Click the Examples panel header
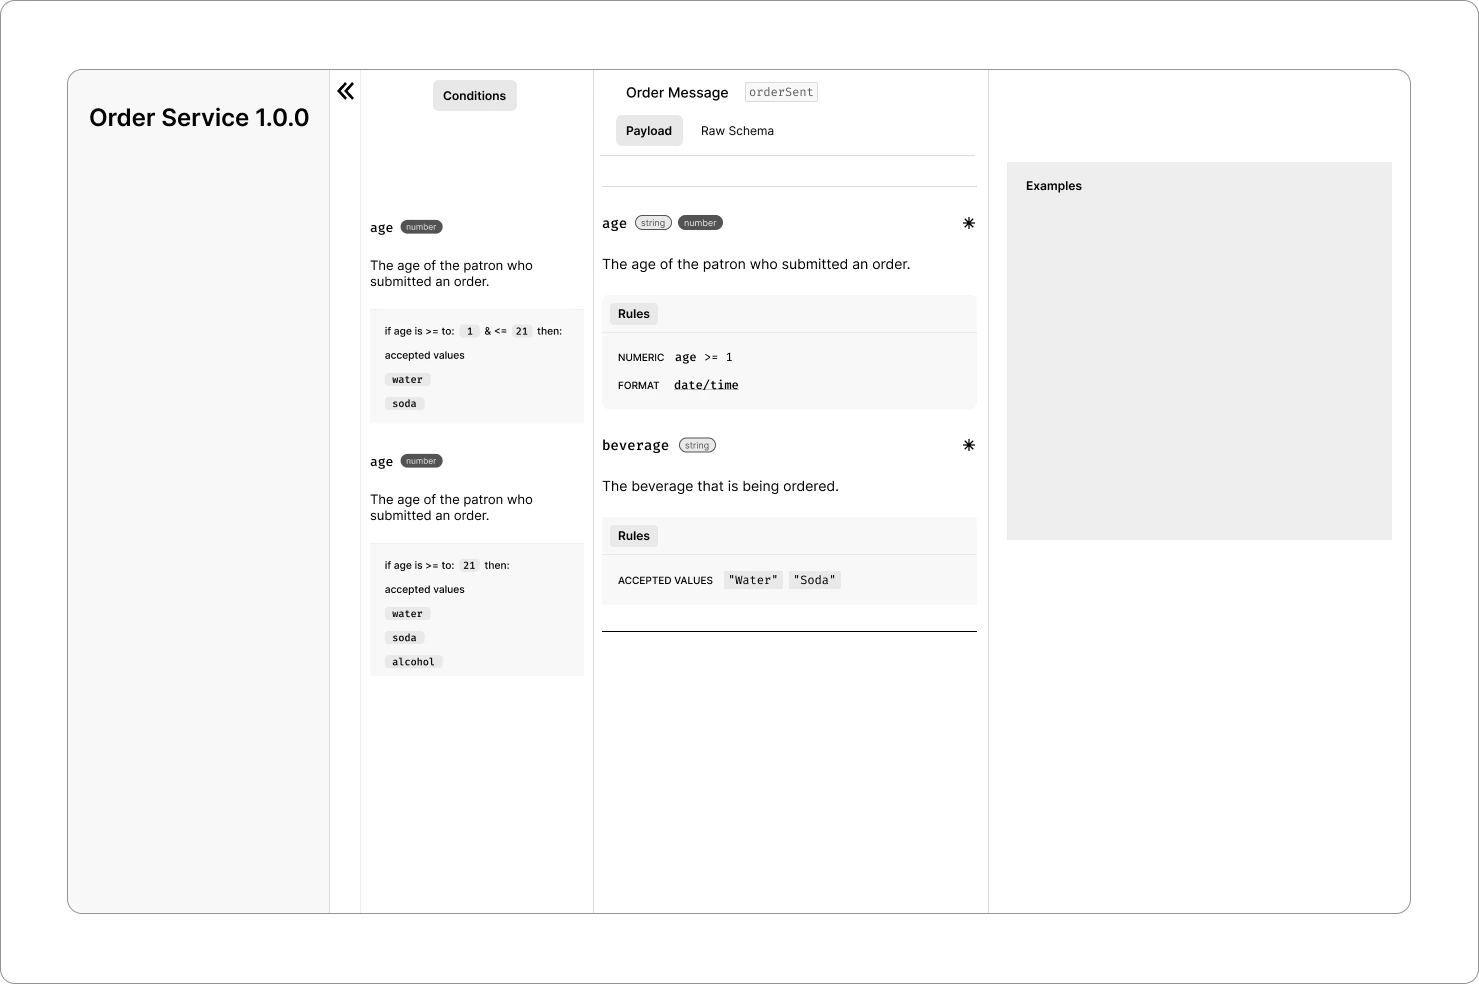Viewport: 1479px width, 984px height. (1054, 186)
